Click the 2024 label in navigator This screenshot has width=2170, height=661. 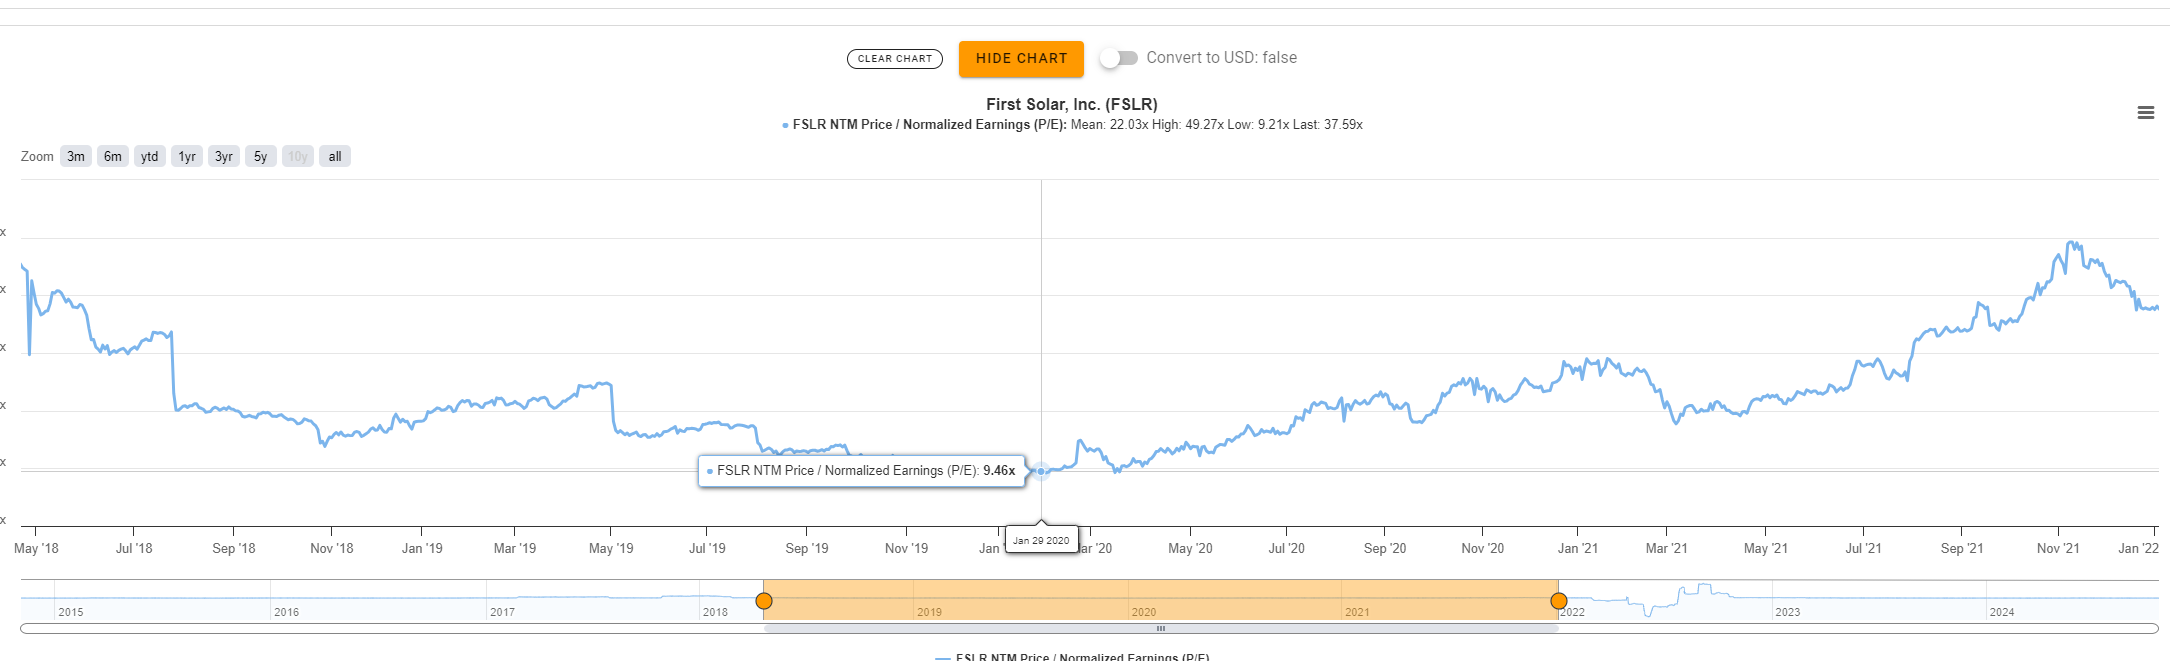pyautogui.click(x=2002, y=612)
